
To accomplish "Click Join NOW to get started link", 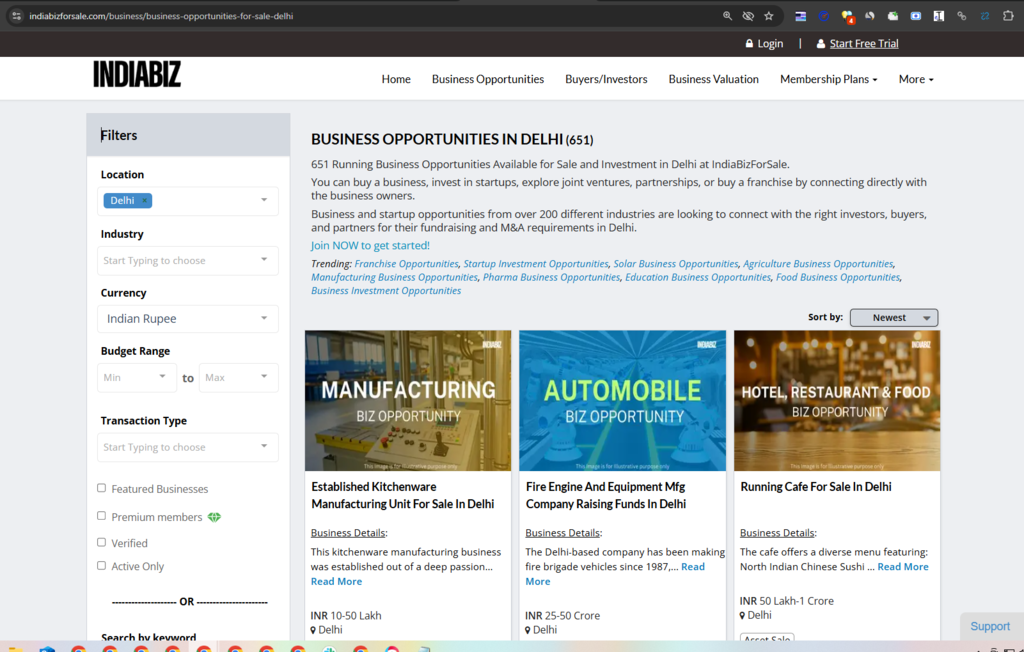I will [x=370, y=246].
